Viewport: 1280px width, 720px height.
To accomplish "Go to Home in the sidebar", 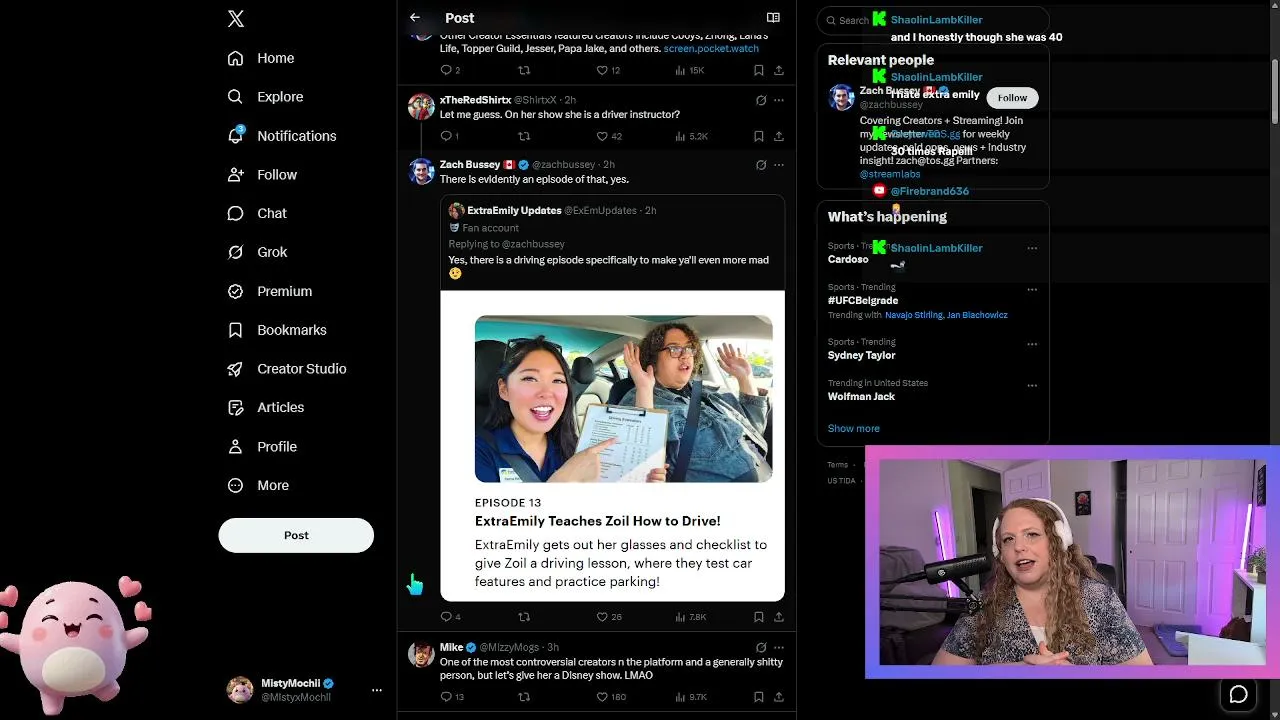I will (x=261, y=58).
